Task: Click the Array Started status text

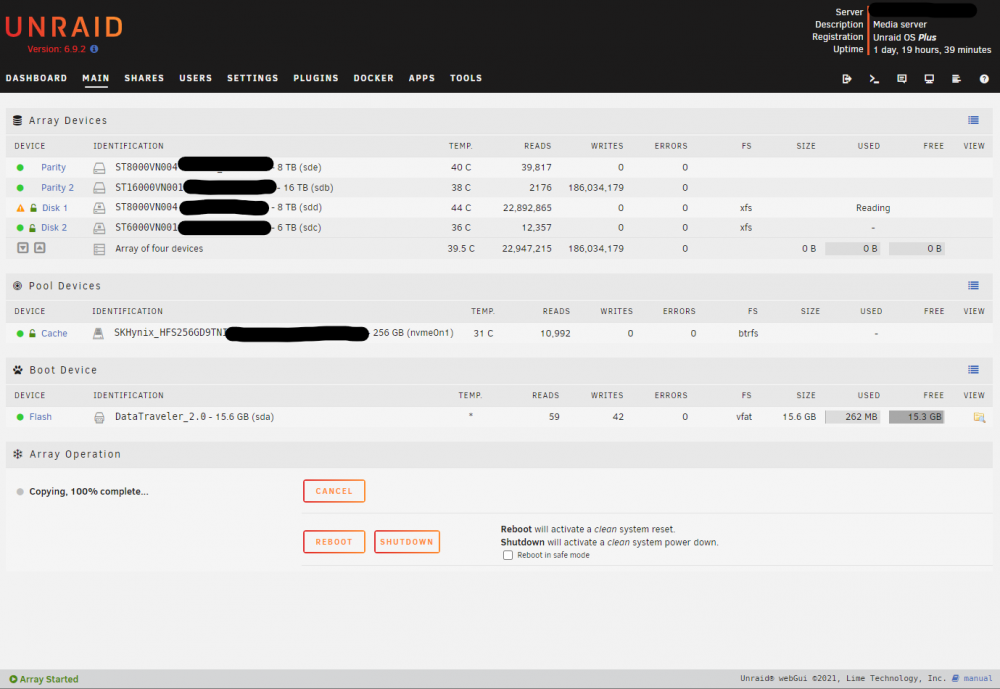Action: coord(49,679)
